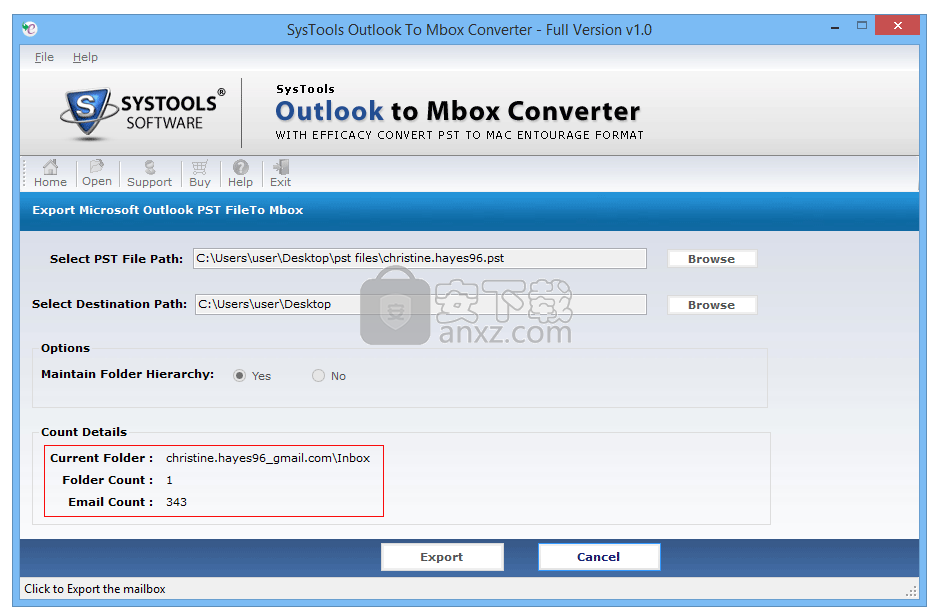Click the Help question mark icon

240,173
